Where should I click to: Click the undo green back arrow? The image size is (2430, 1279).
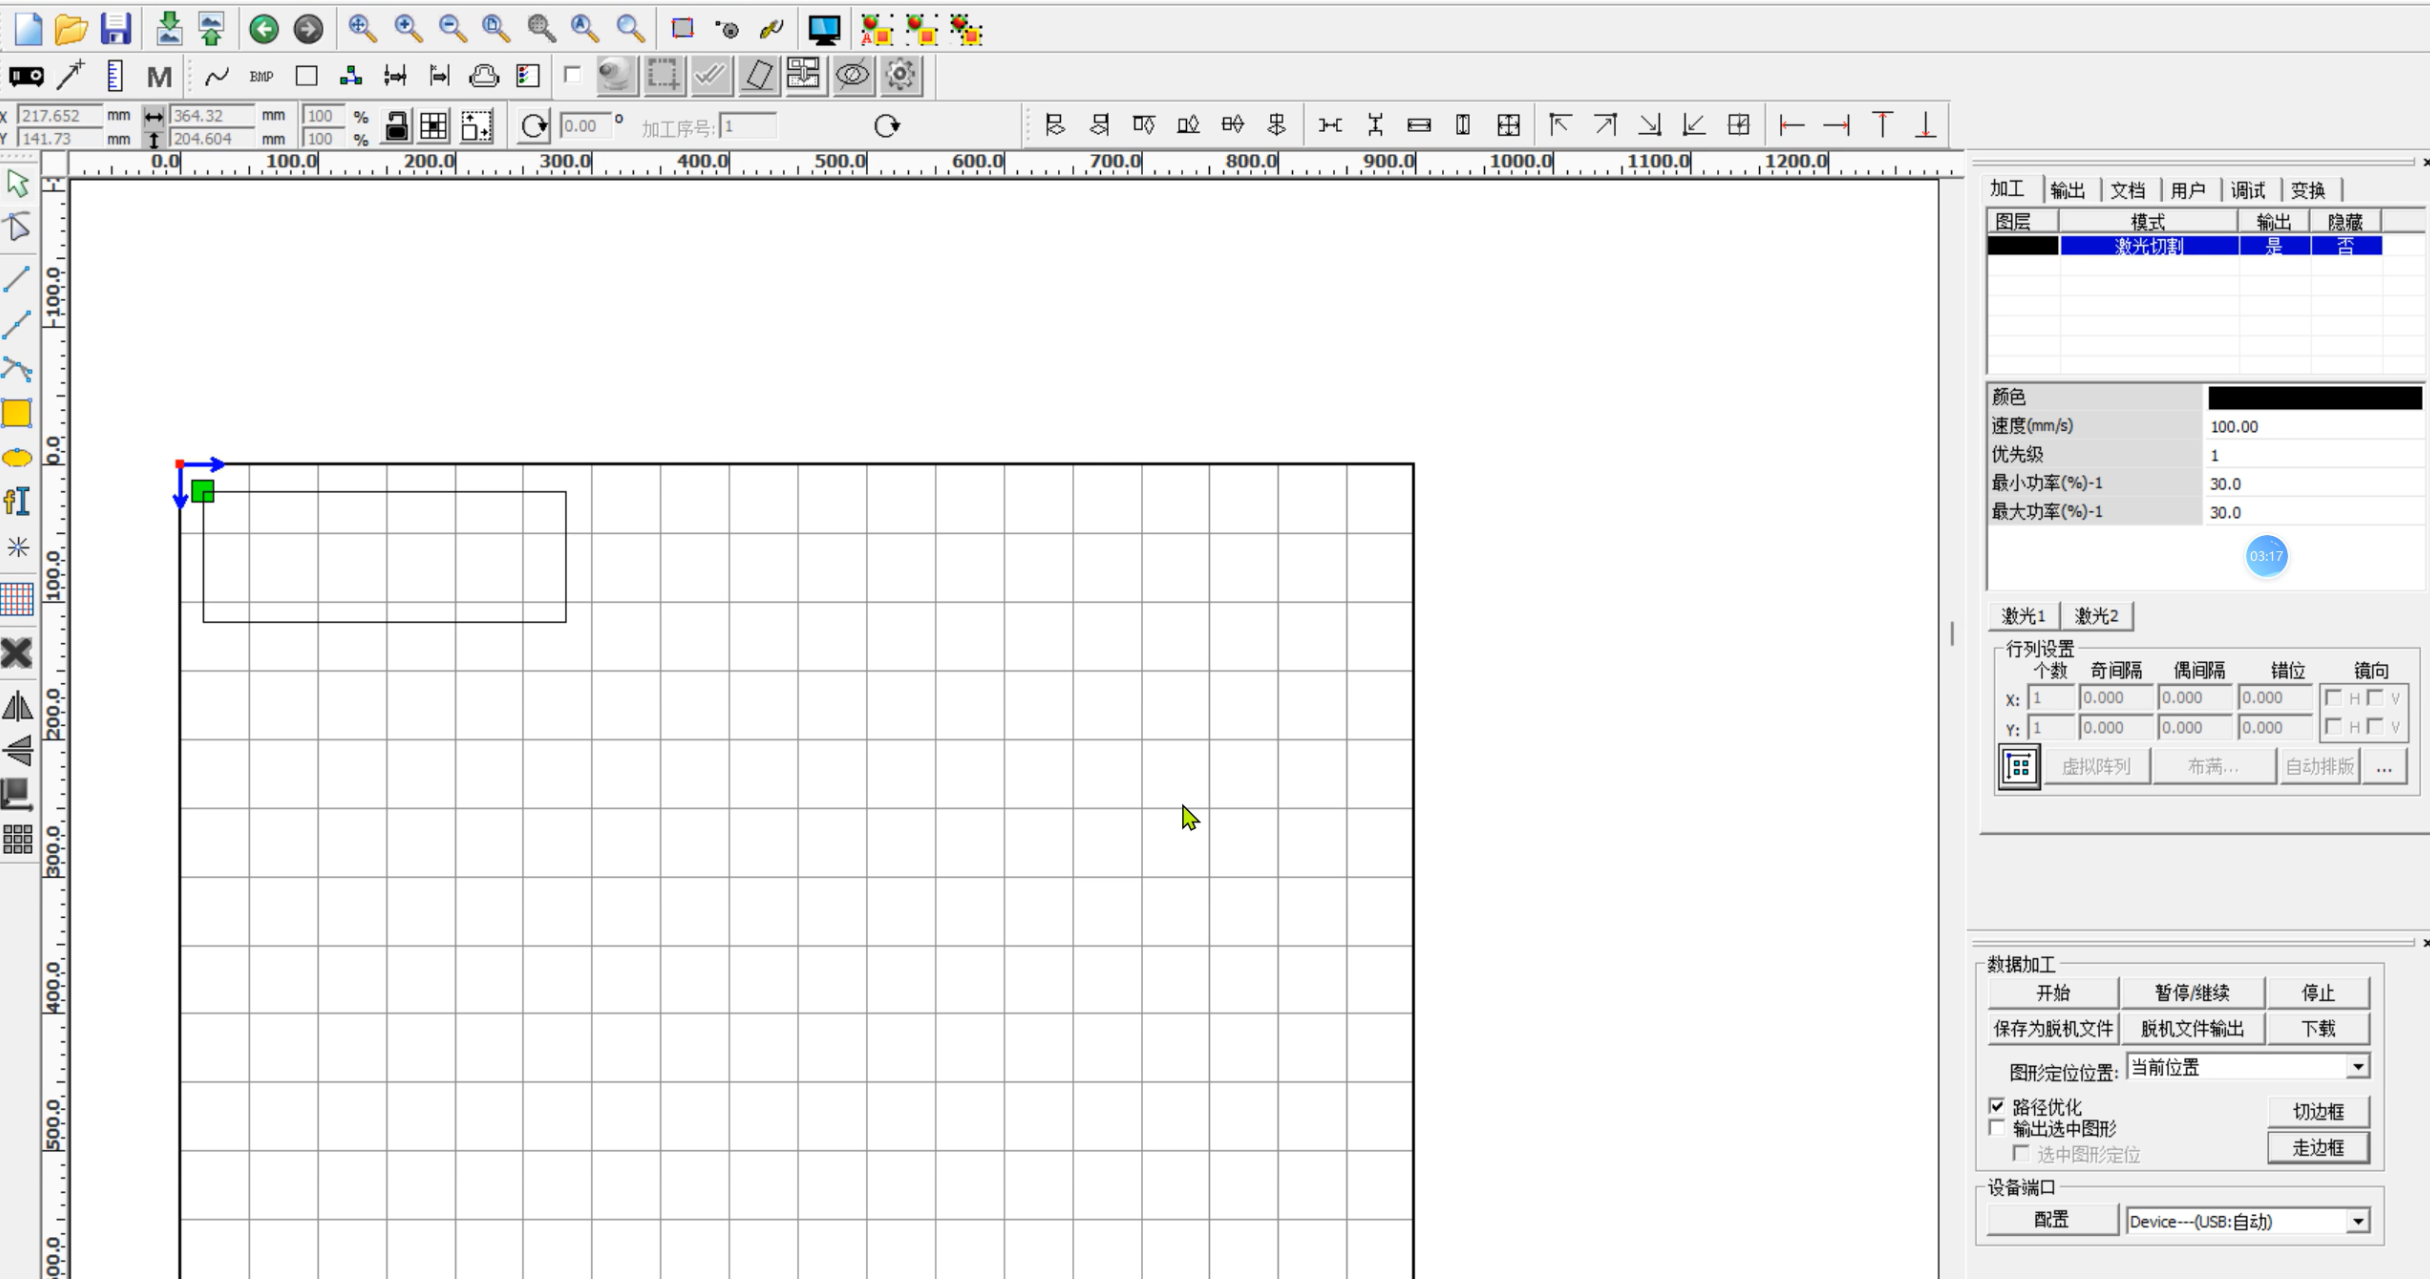(264, 29)
